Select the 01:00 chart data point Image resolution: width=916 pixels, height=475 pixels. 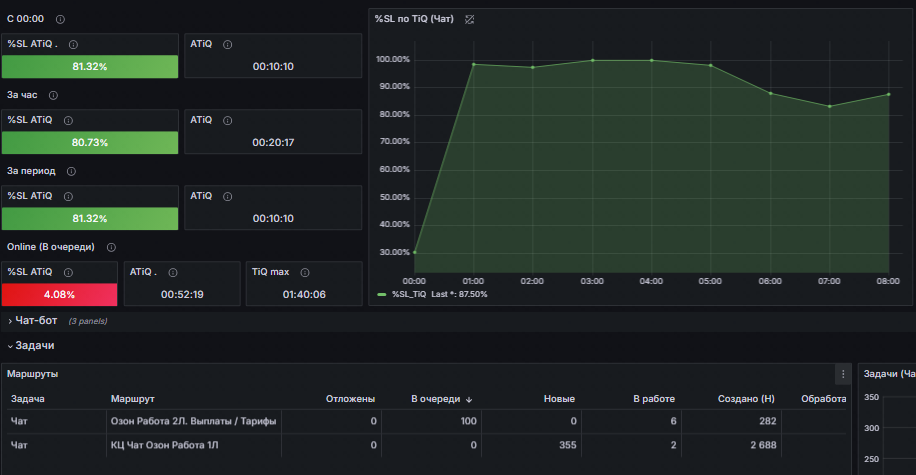[474, 64]
